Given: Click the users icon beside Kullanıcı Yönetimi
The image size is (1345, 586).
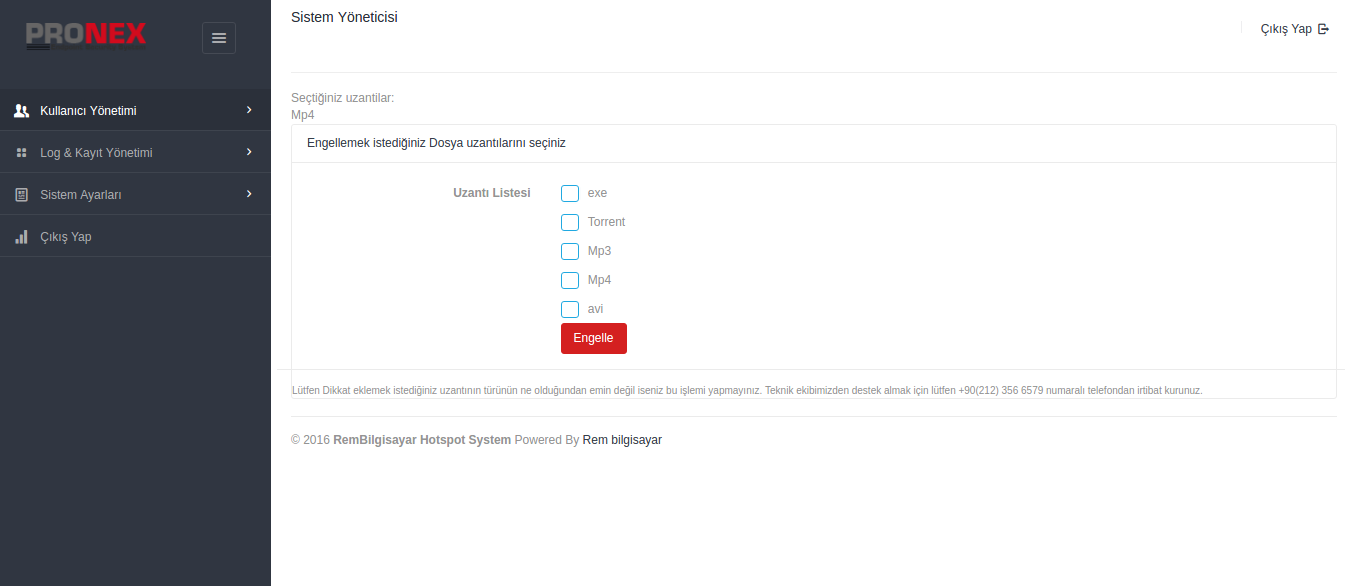Looking at the screenshot, I should pyautogui.click(x=21, y=111).
